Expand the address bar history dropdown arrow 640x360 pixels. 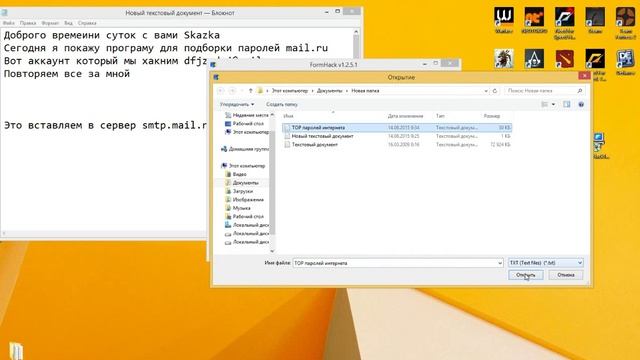click(486, 91)
